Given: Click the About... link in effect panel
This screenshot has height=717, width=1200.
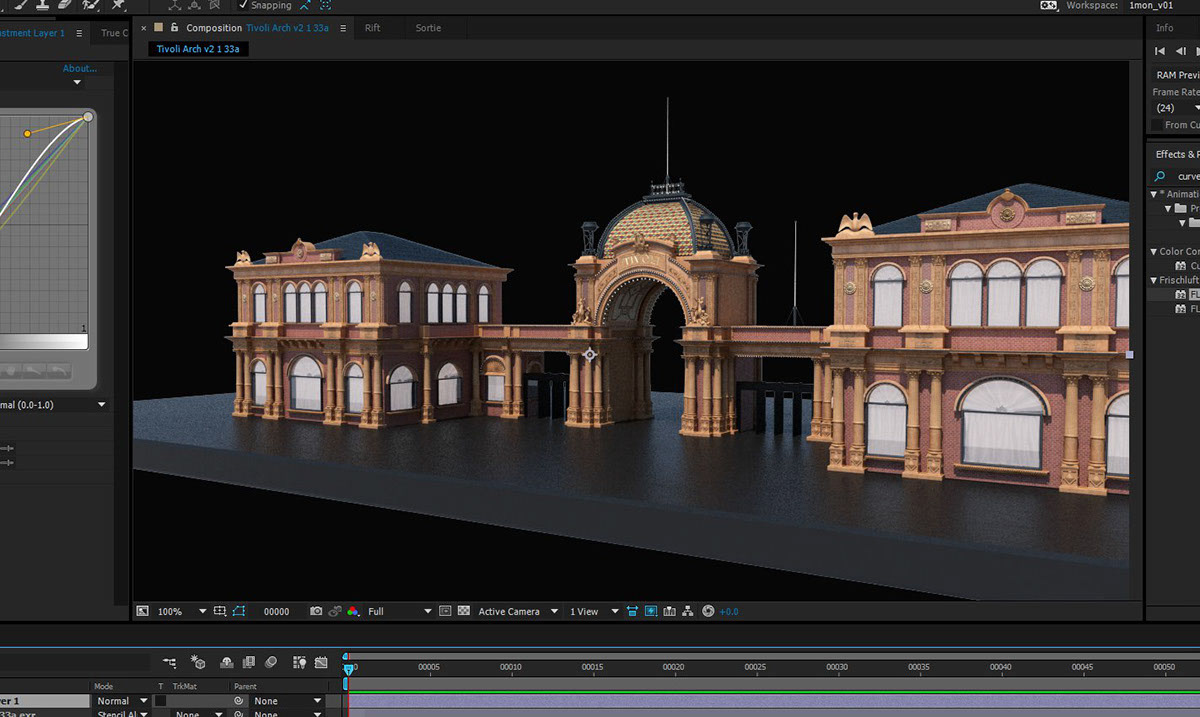Looking at the screenshot, I should [79, 69].
